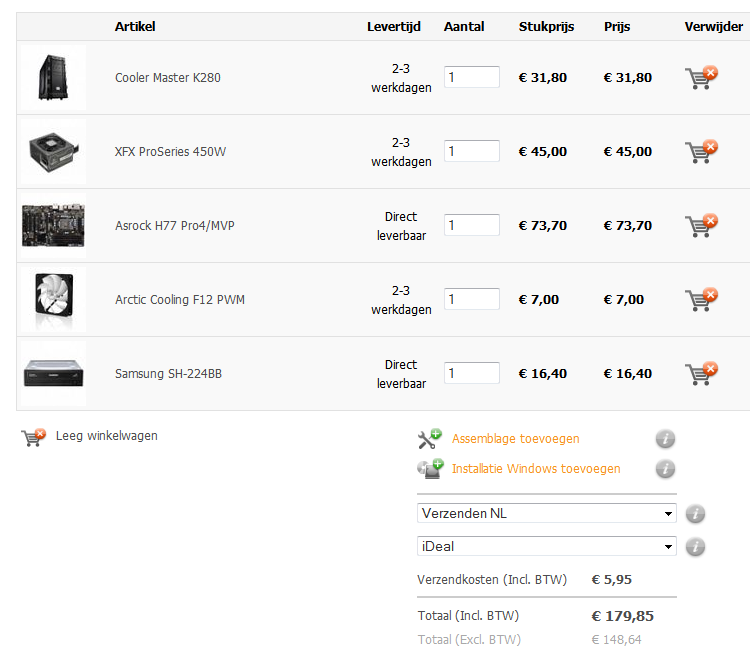Click the Aantal column header
750x653 pixels.
pos(464,27)
